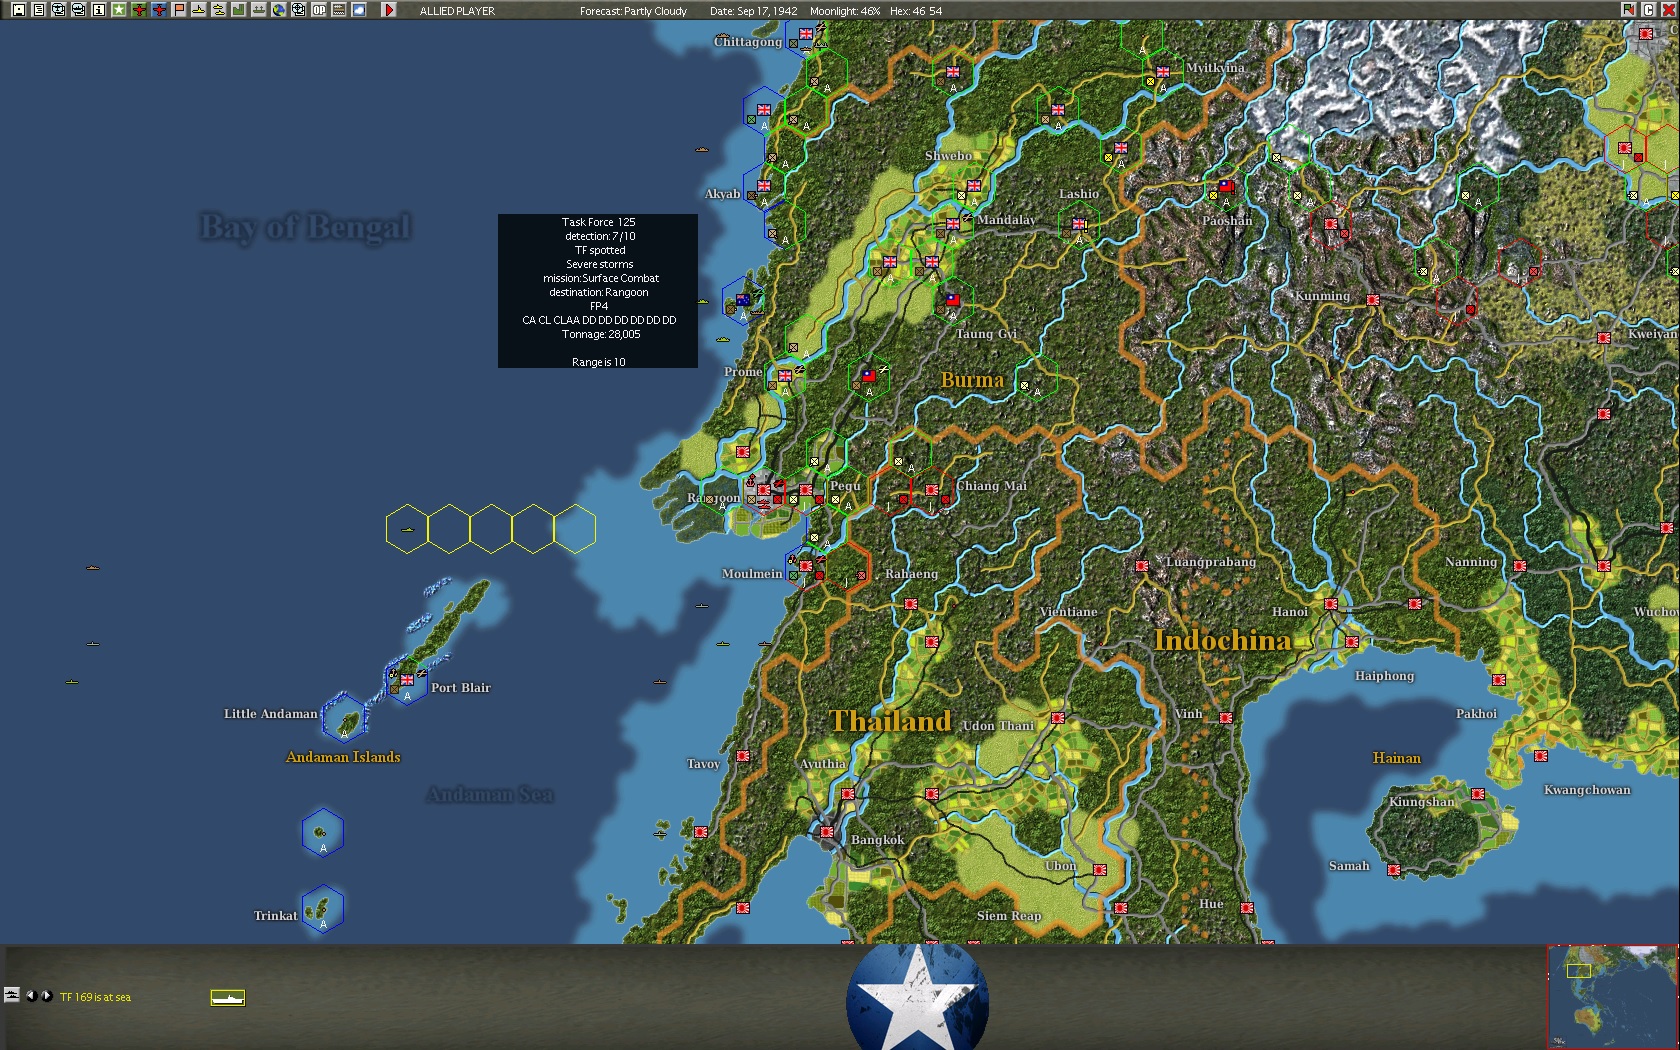Click the 'Moonlight: 46%' status text
Viewport: 1680px width, 1050px height.
click(845, 11)
